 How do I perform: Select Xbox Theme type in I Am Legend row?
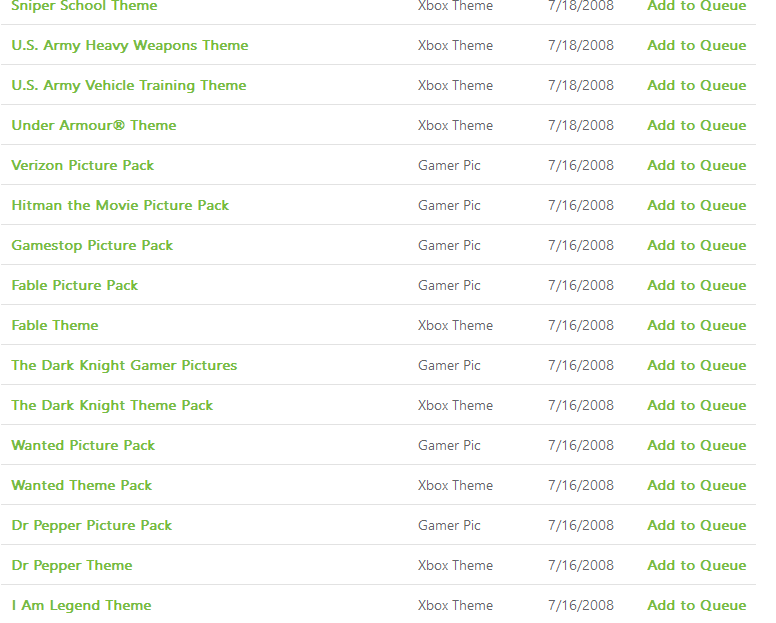coord(455,606)
